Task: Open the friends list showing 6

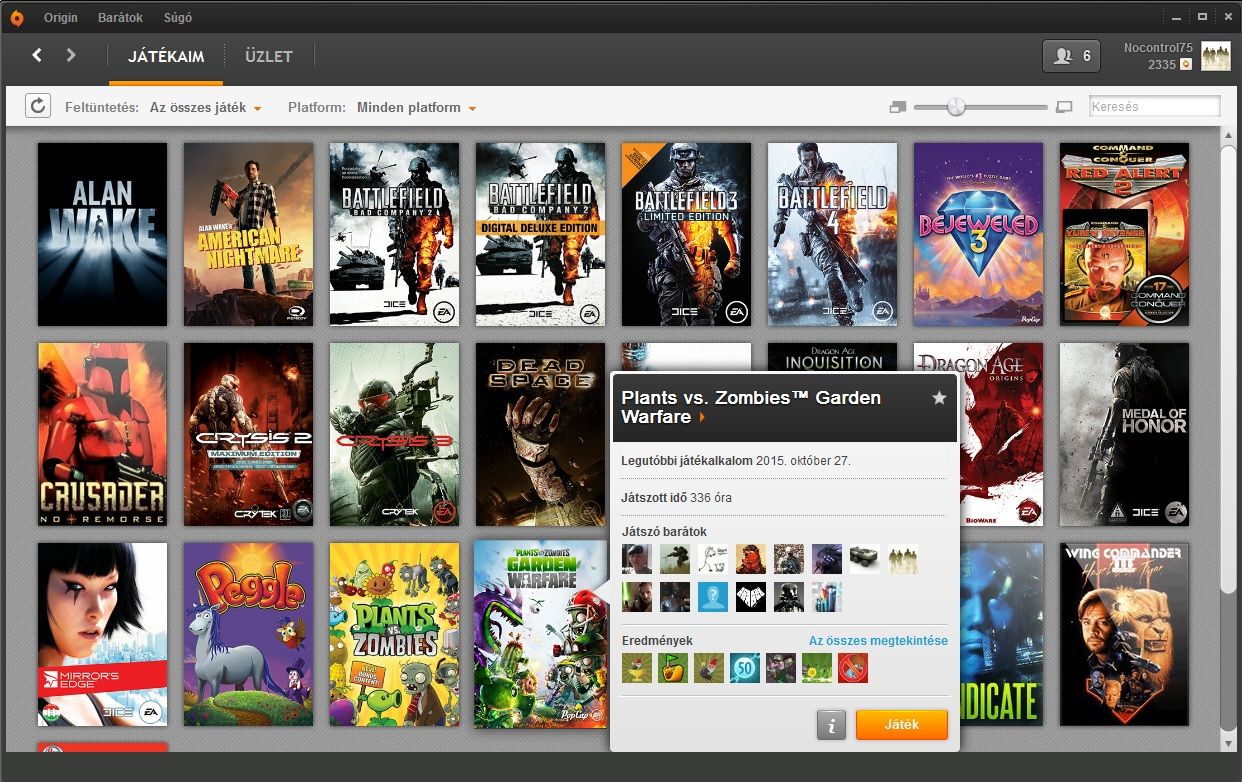Action: [x=1071, y=56]
